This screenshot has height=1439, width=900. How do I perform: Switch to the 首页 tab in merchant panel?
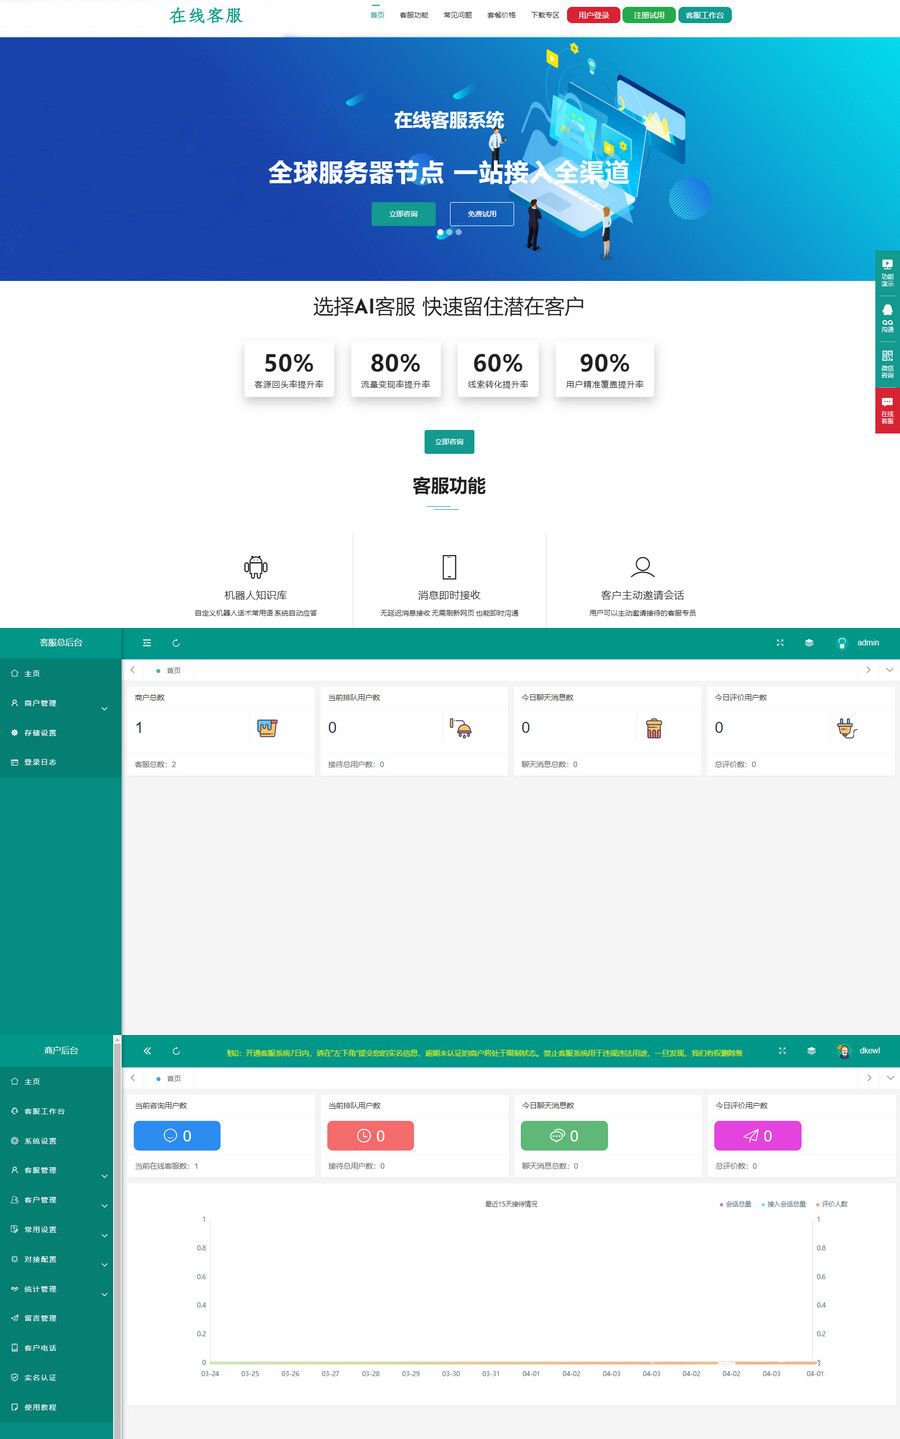172,1078
